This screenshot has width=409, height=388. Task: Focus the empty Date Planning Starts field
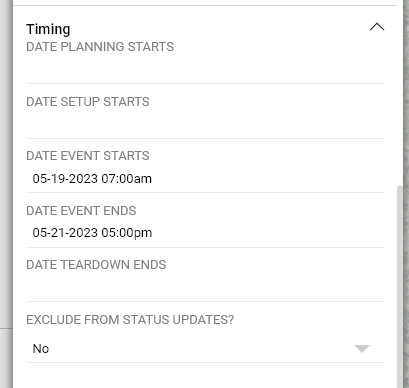click(205, 69)
